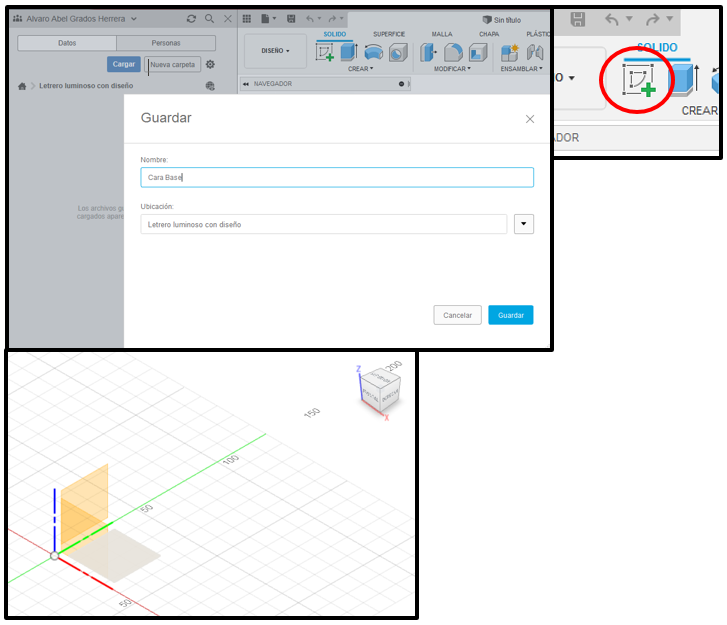The height and width of the screenshot is (625, 727).
Task: Click the search magnifier in data panel
Action: pos(210,19)
